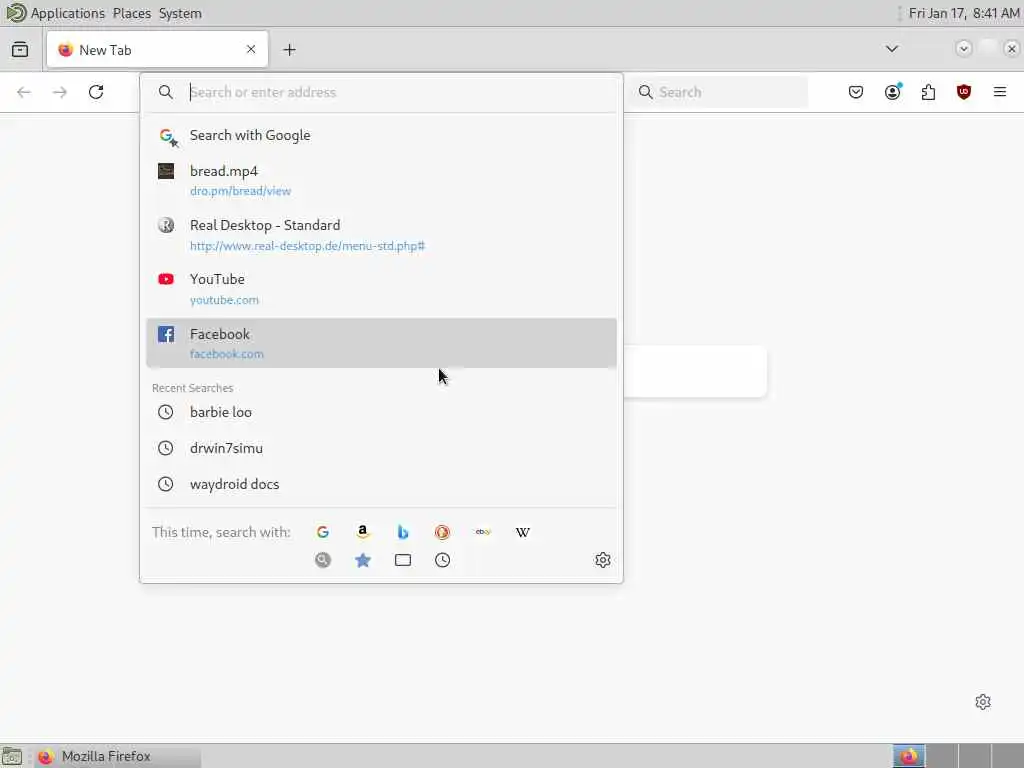
Task: Open search settings gear in dropdown
Action: 602,560
